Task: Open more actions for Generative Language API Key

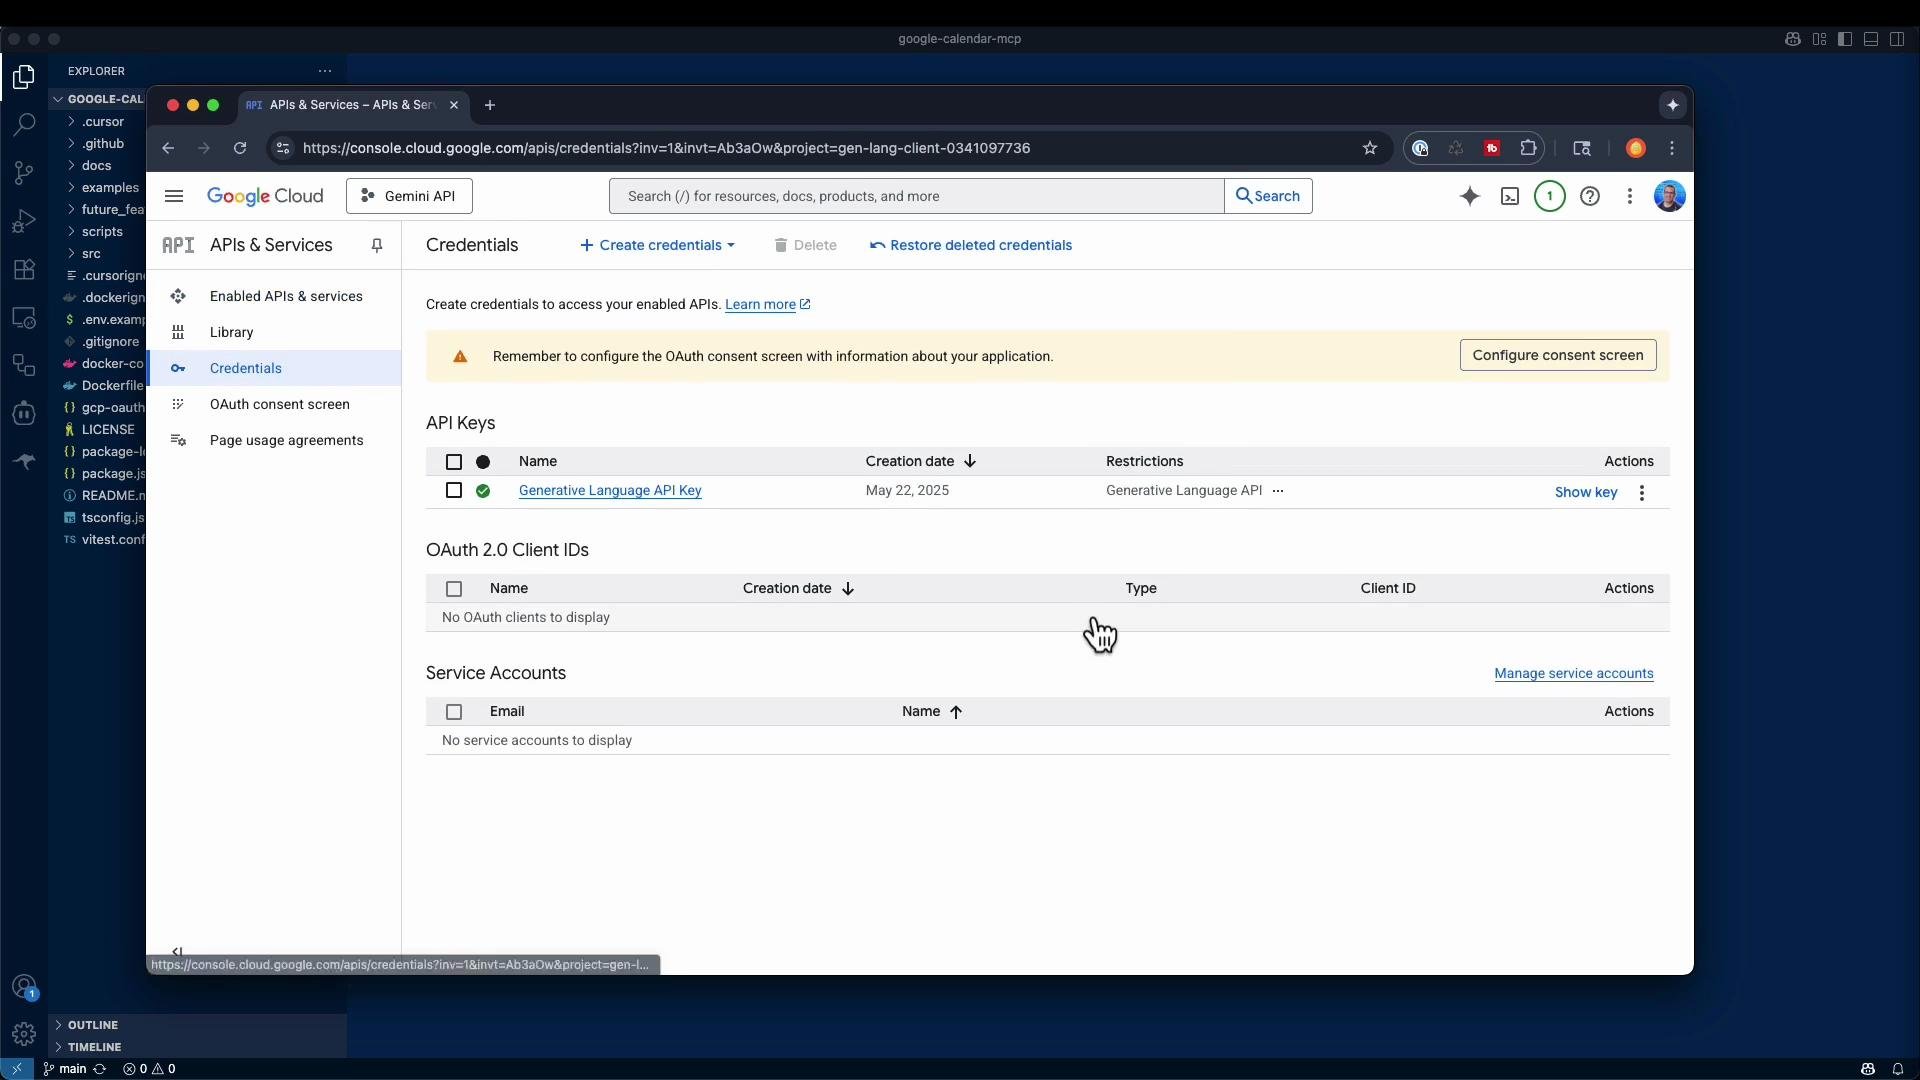Action: pos(1642,492)
